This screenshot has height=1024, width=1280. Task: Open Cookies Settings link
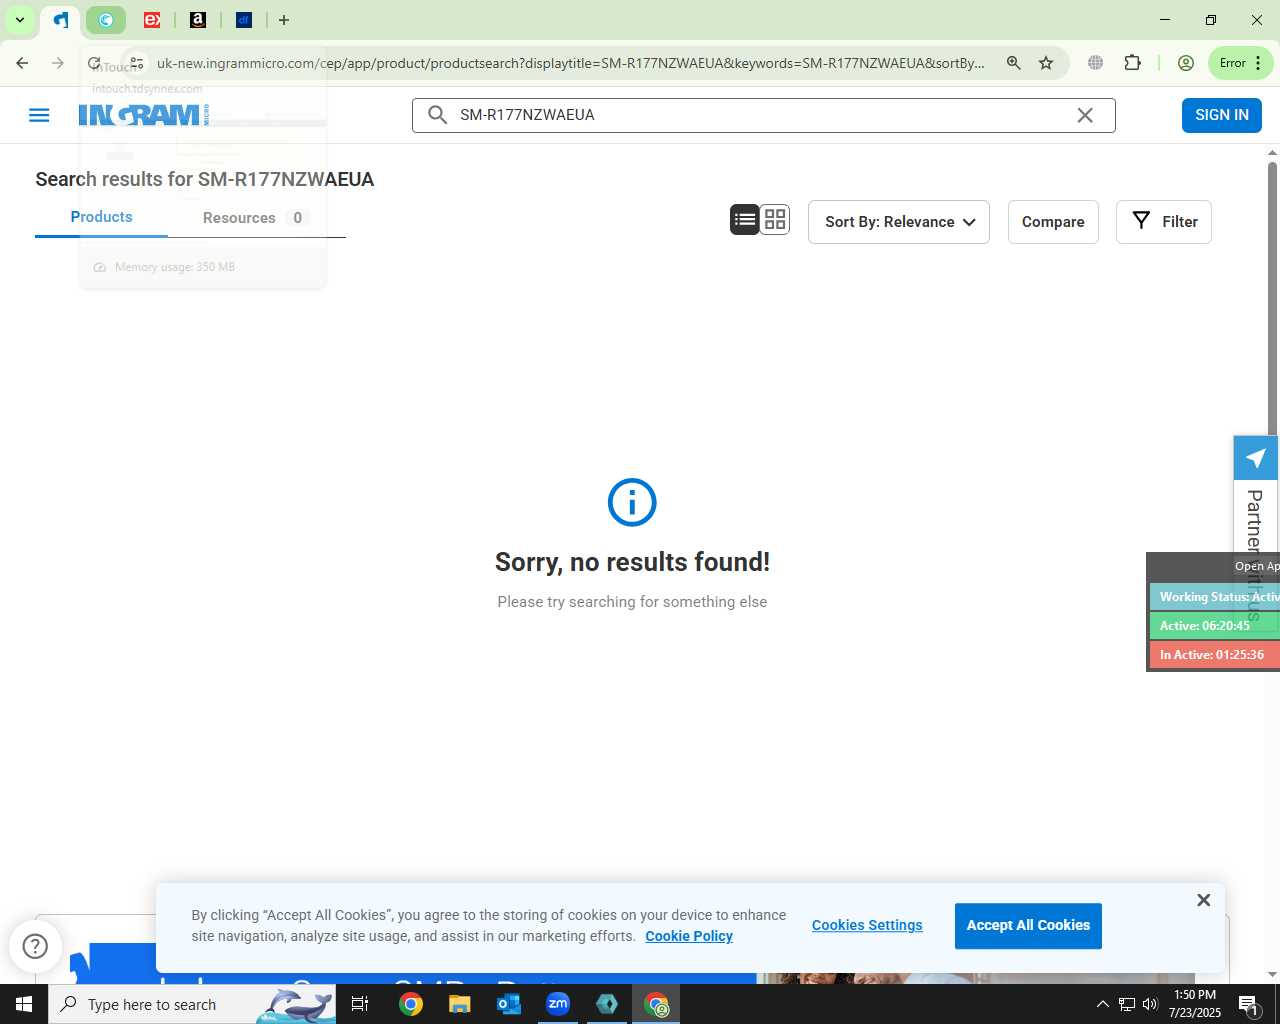coord(867,925)
